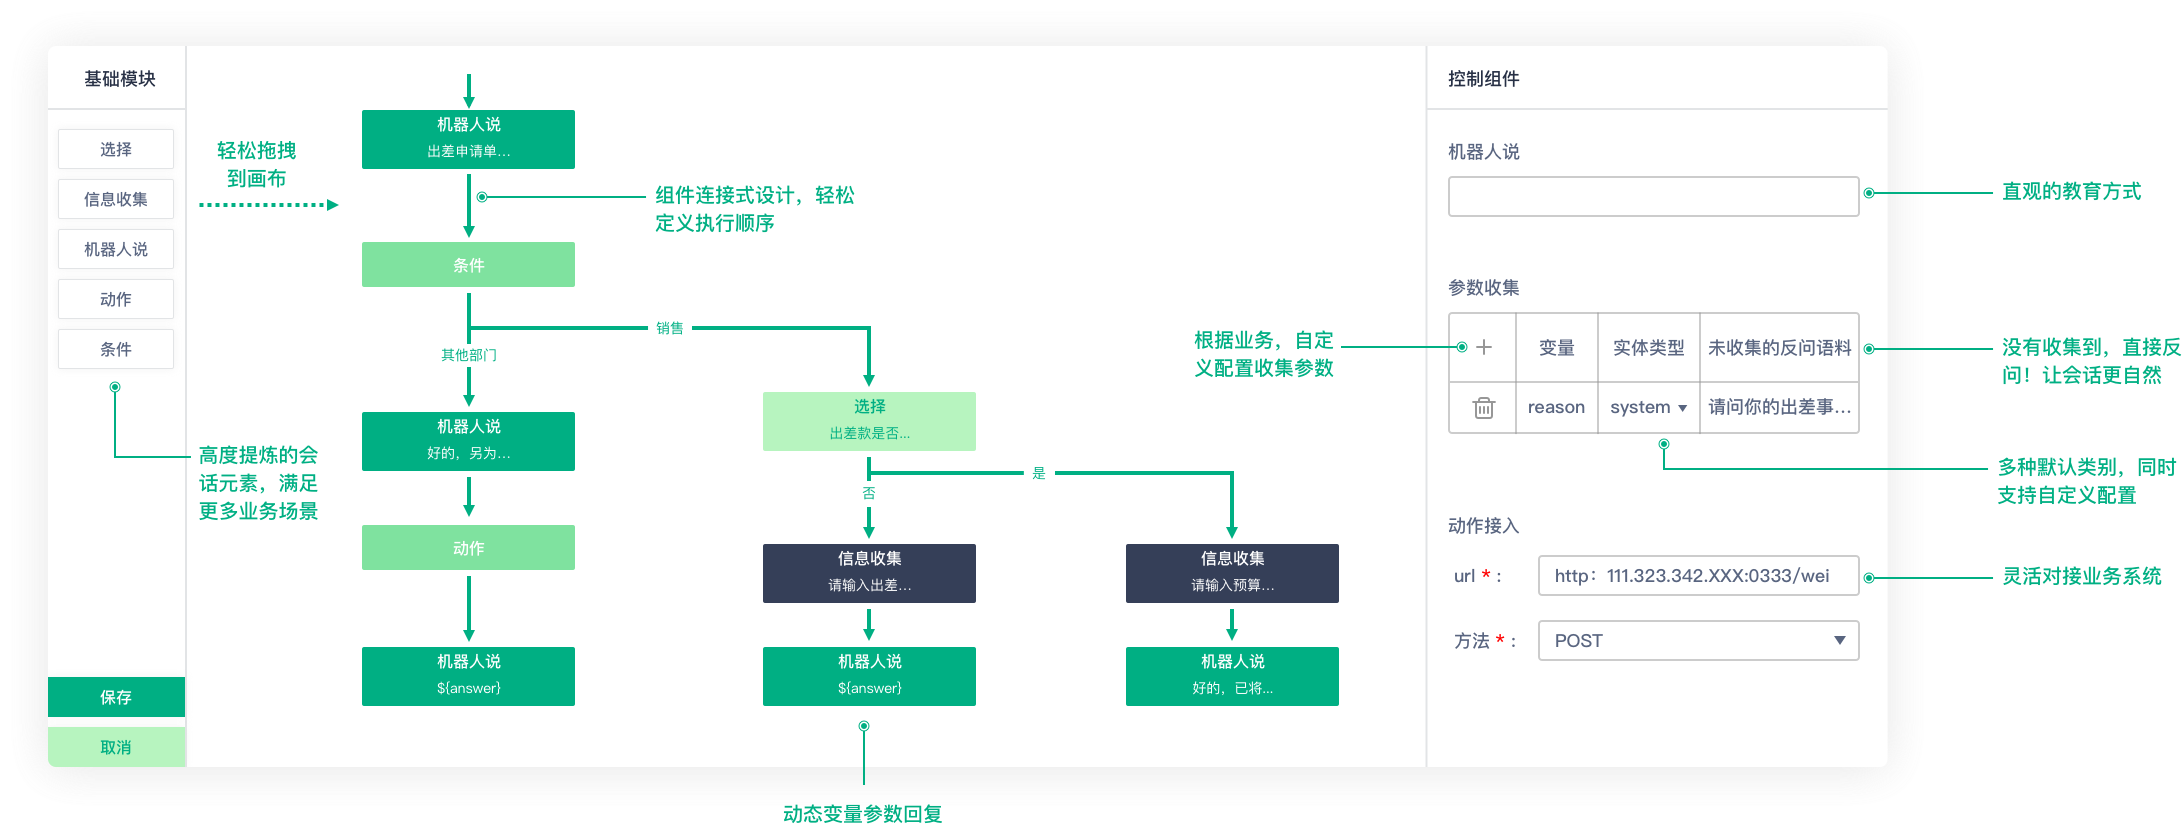Select the 条件 module in sidebar
This screenshot has width=2182, height=824.
pos(116,349)
